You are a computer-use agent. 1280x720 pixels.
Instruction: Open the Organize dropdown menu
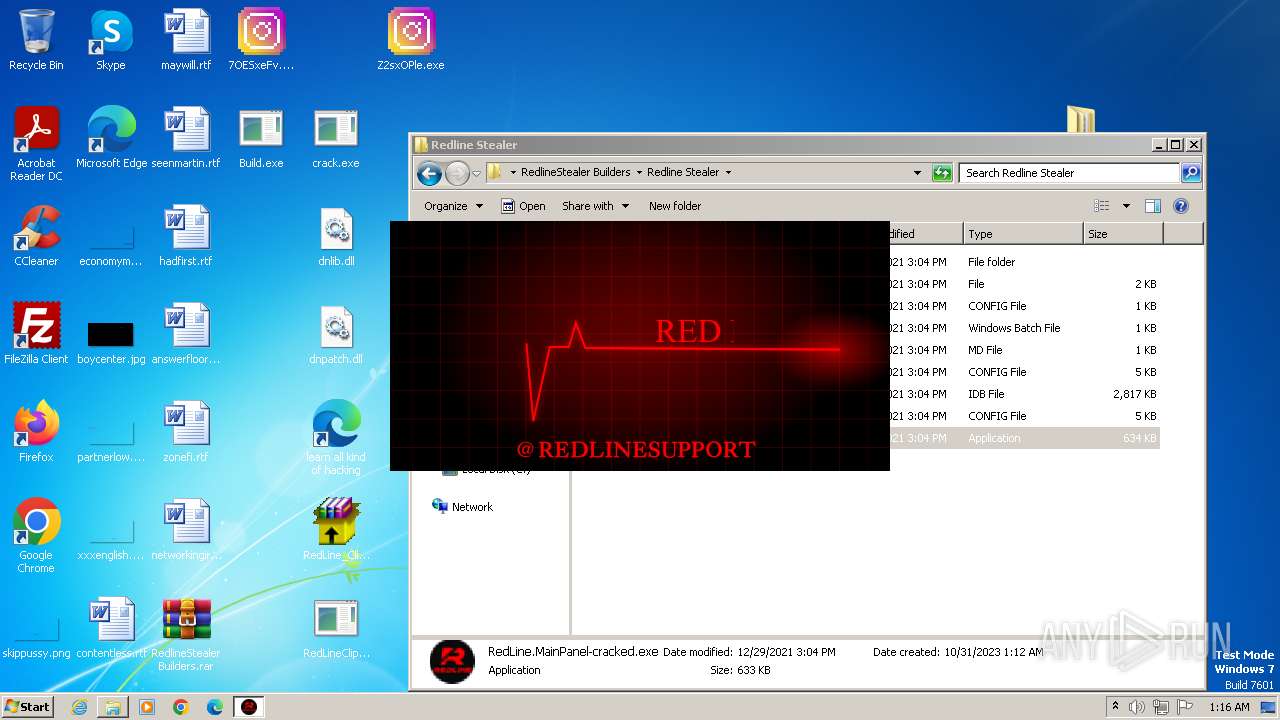(453, 206)
